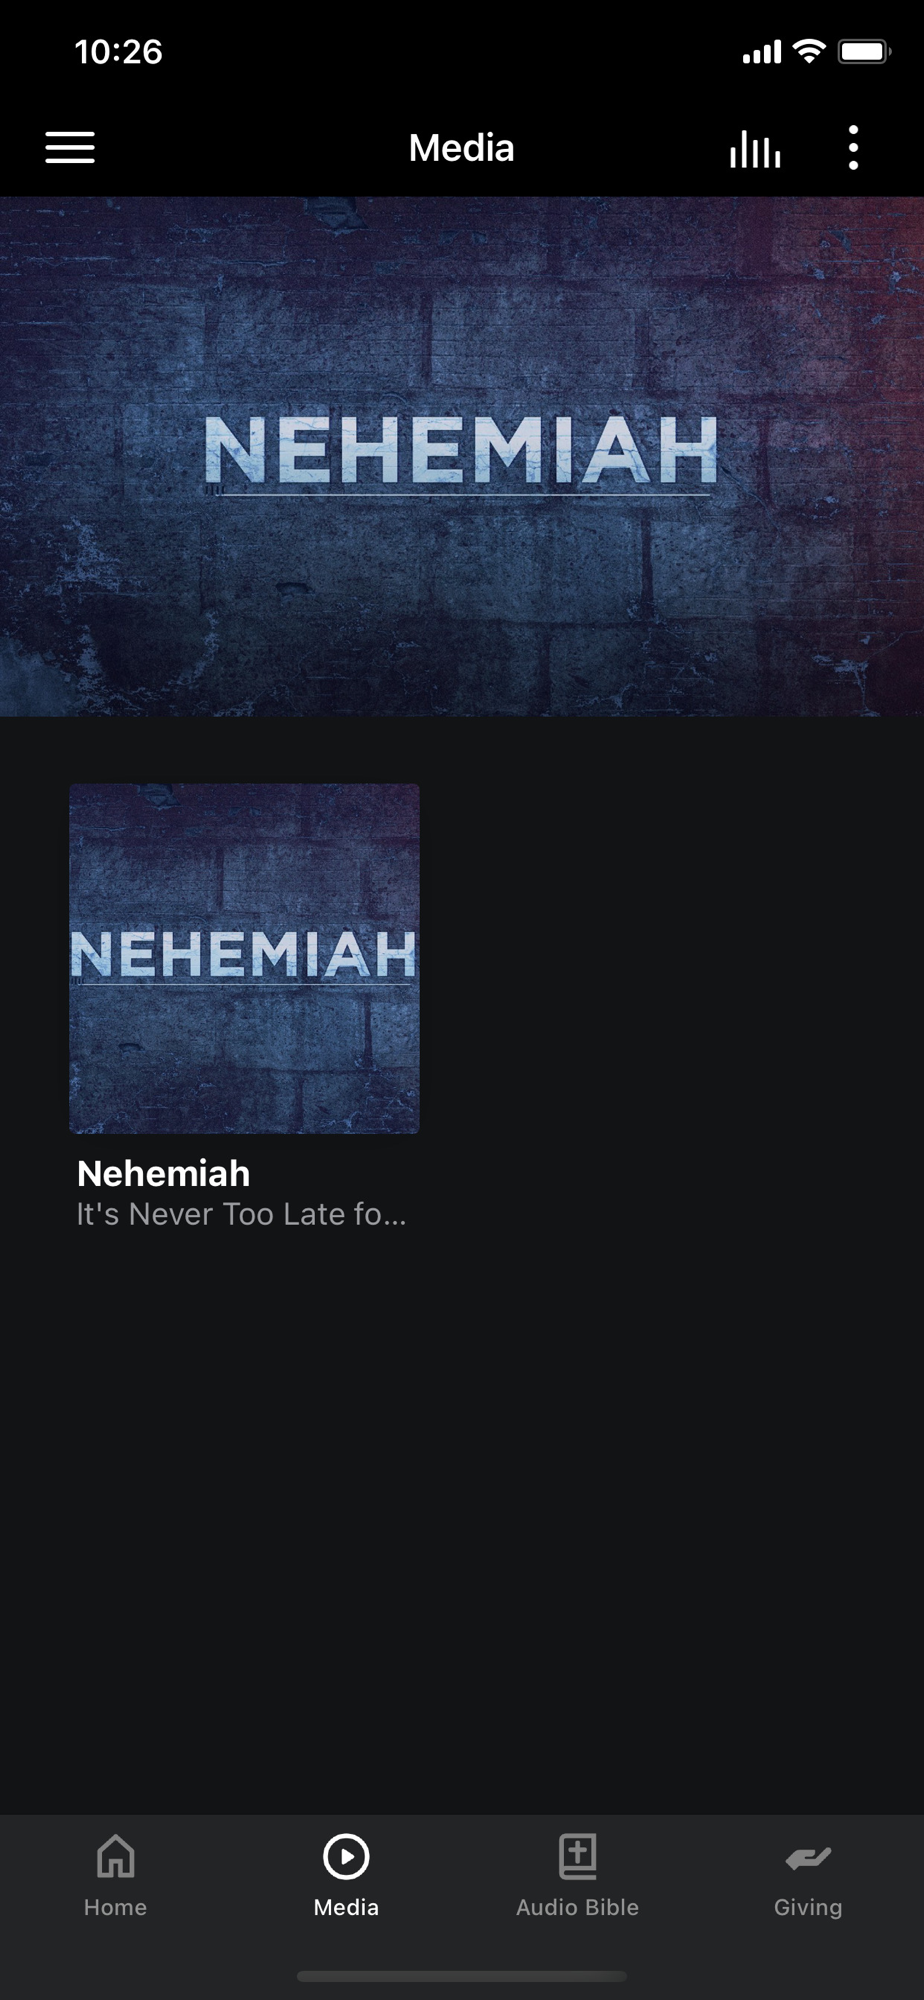Open the large Nehemiah banner image
924x2000 pixels.
point(462,456)
